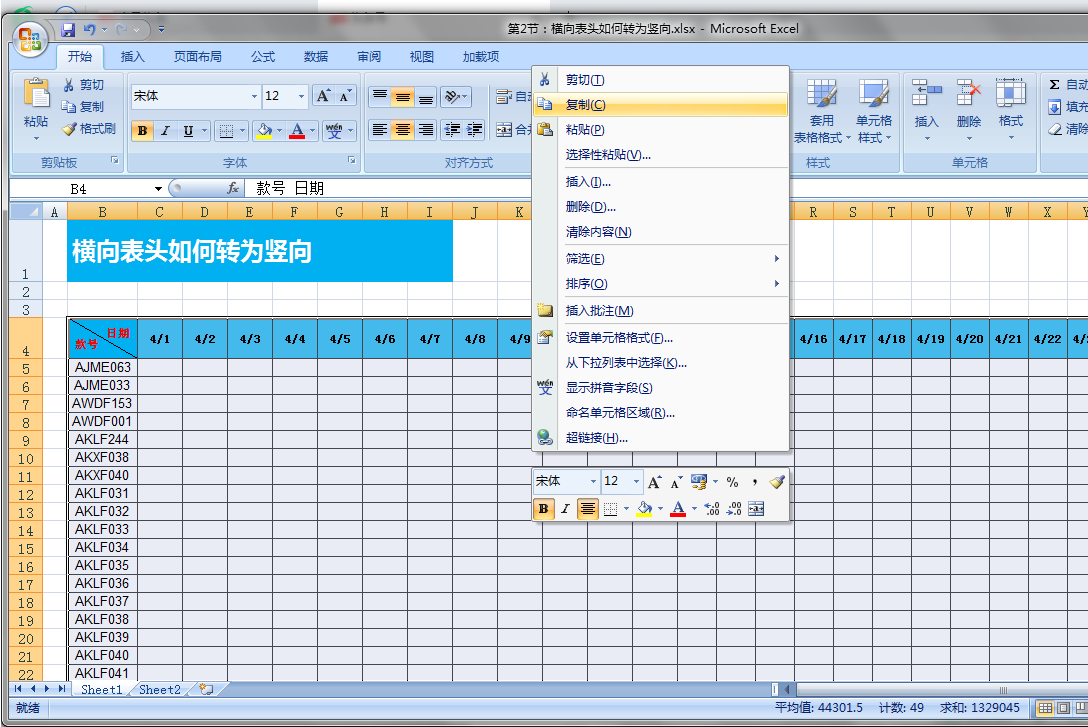Toggle Bold in the ribbon font group
This screenshot has height=727, width=1088.
tap(142, 131)
